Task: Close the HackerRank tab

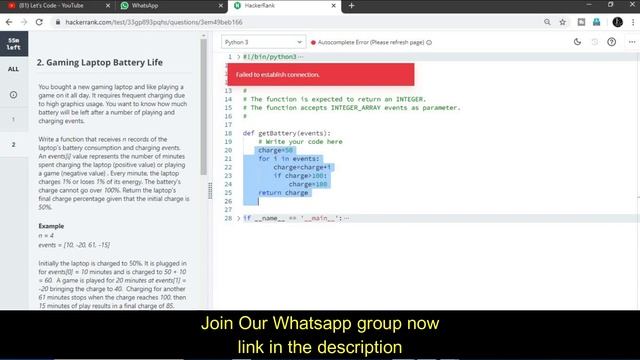Action: 333,6
